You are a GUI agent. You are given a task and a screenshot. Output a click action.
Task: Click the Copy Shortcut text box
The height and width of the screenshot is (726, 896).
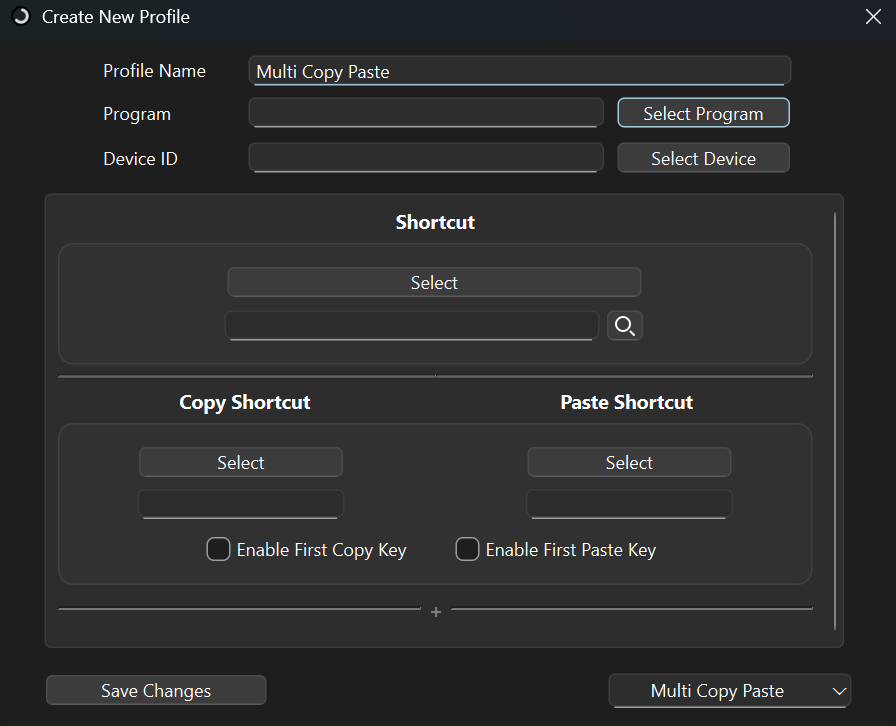pos(240,503)
